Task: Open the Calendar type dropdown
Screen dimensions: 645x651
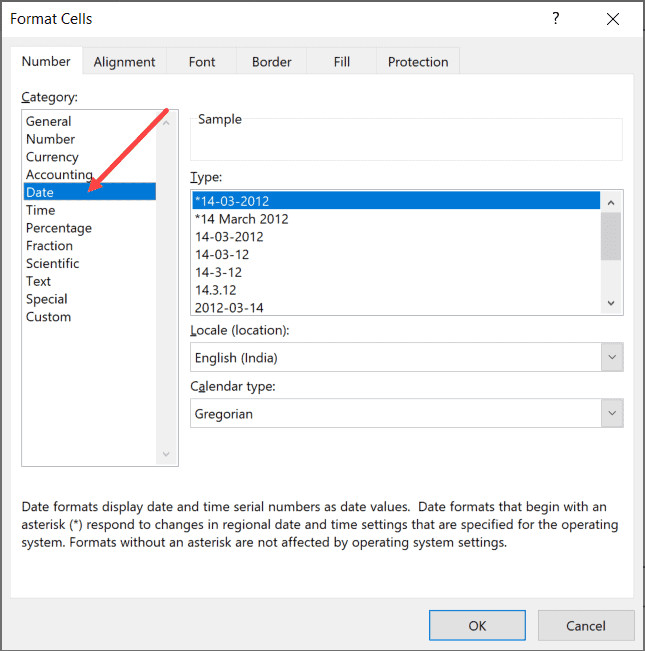Action: pos(611,413)
